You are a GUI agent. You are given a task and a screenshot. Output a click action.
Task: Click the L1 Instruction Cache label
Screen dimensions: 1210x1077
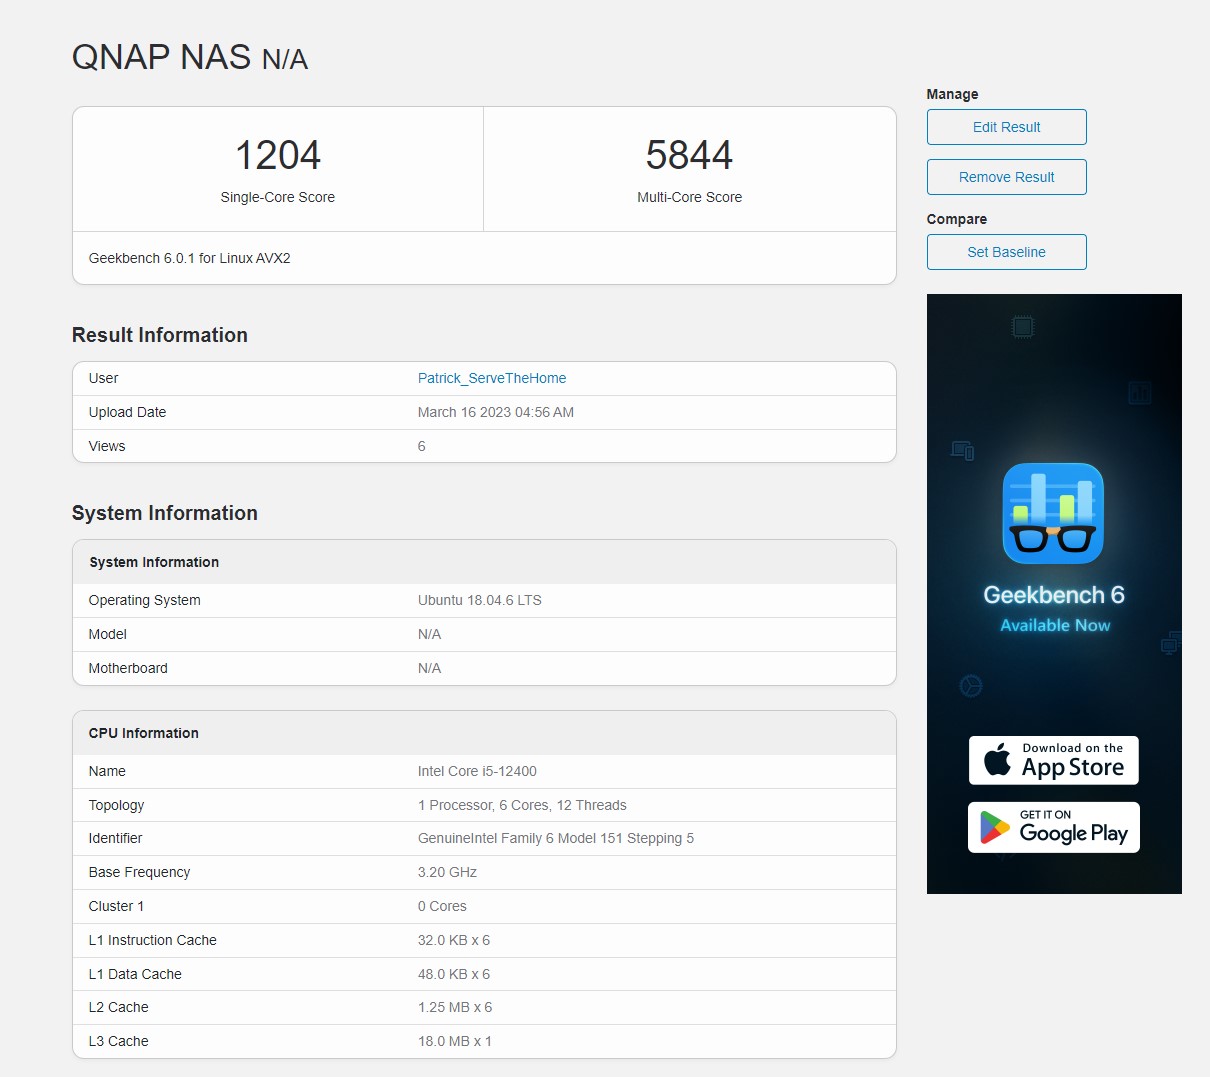pos(152,940)
